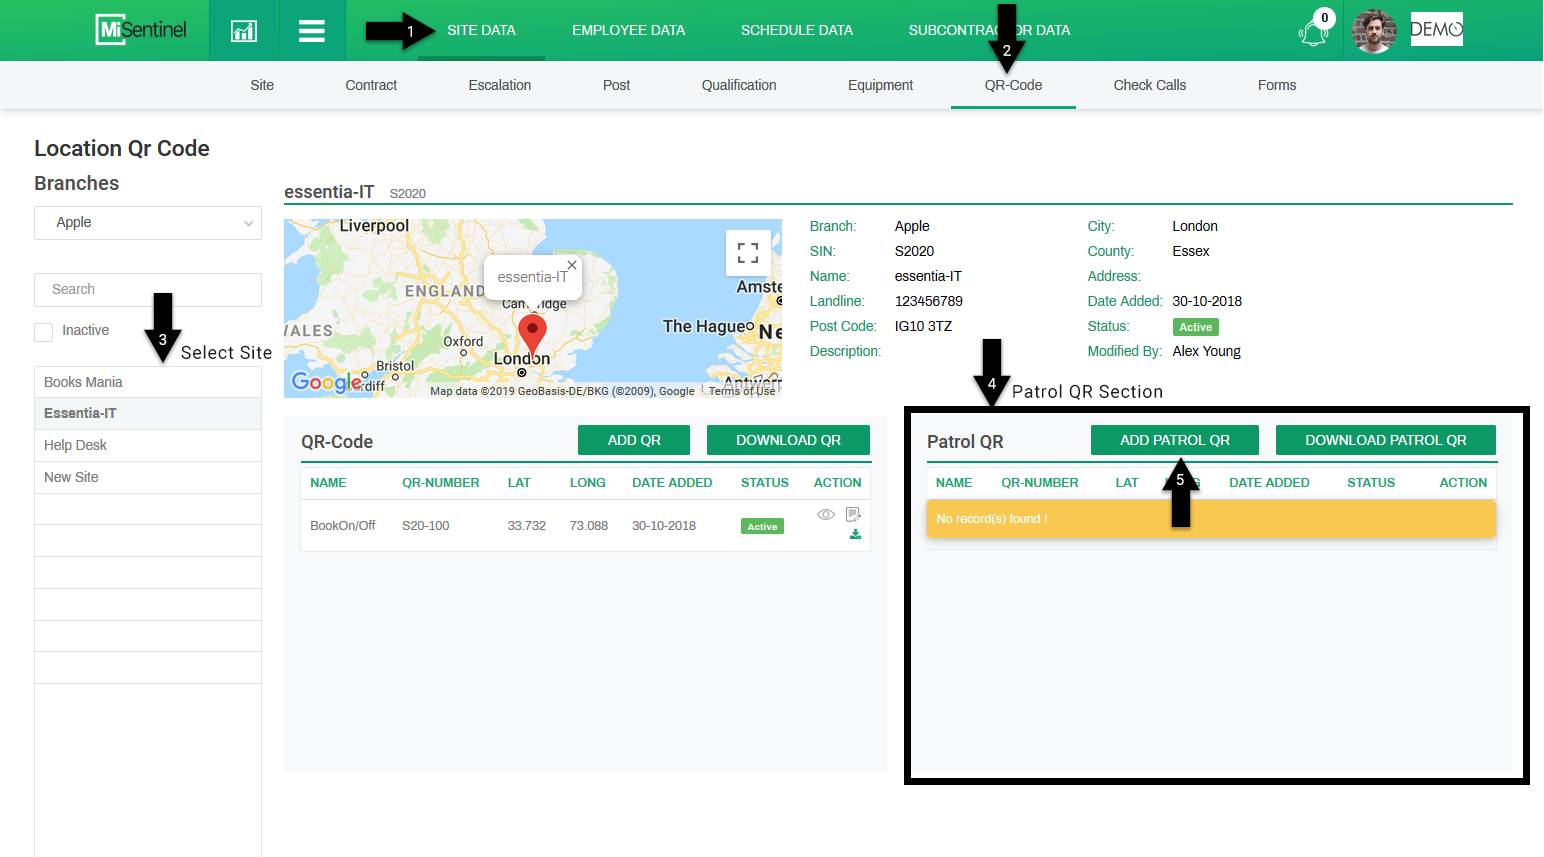The width and height of the screenshot is (1544, 857).
Task: Click the QR-Code NAME column header
Action: [328, 483]
